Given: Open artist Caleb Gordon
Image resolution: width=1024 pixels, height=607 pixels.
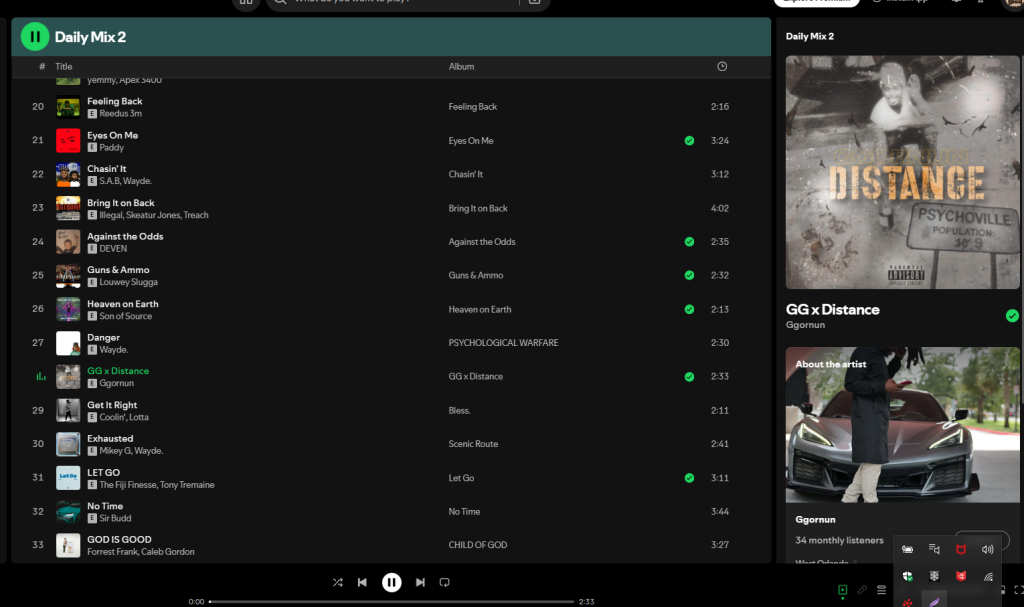Looking at the screenshot, I should 167,551.
